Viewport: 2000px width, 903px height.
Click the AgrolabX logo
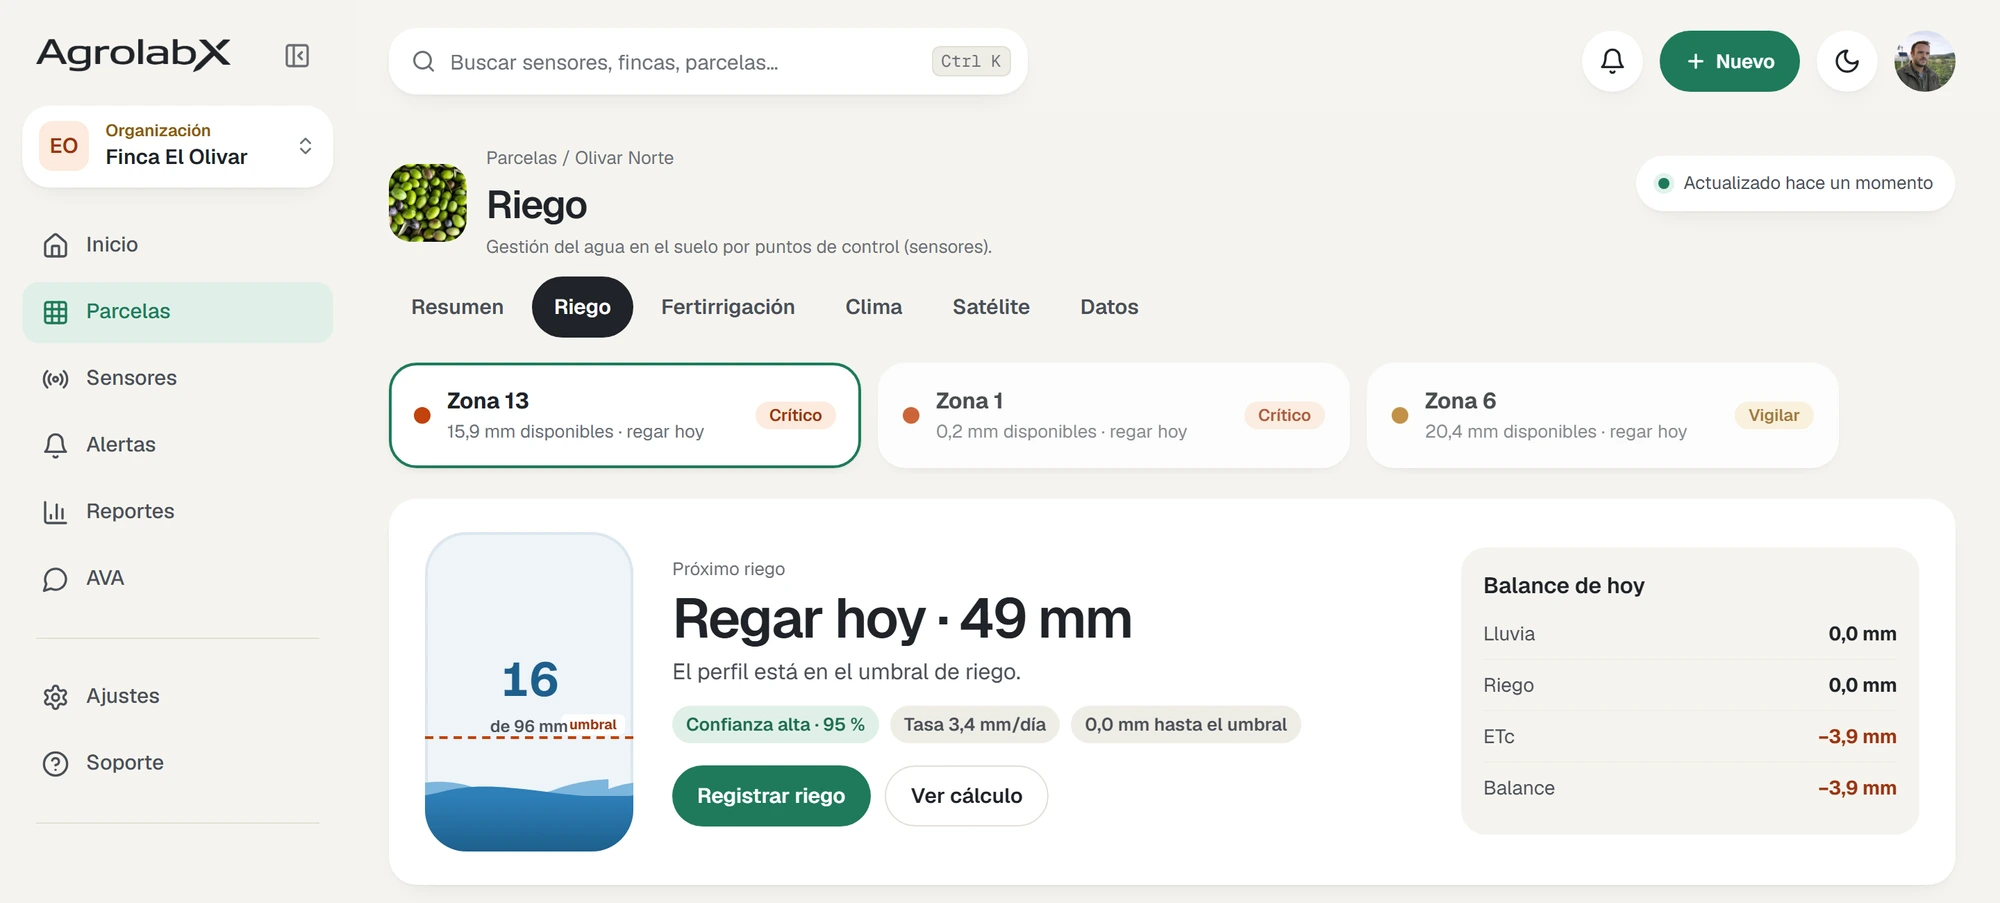tap(134, 54)
